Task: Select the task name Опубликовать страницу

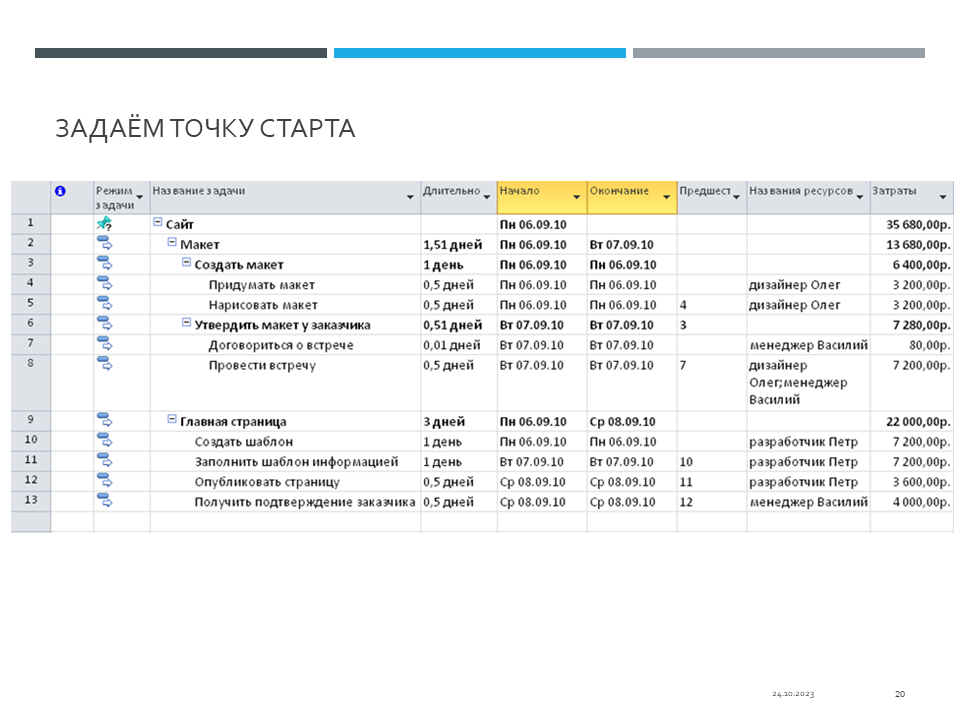Action: (267, 482)
